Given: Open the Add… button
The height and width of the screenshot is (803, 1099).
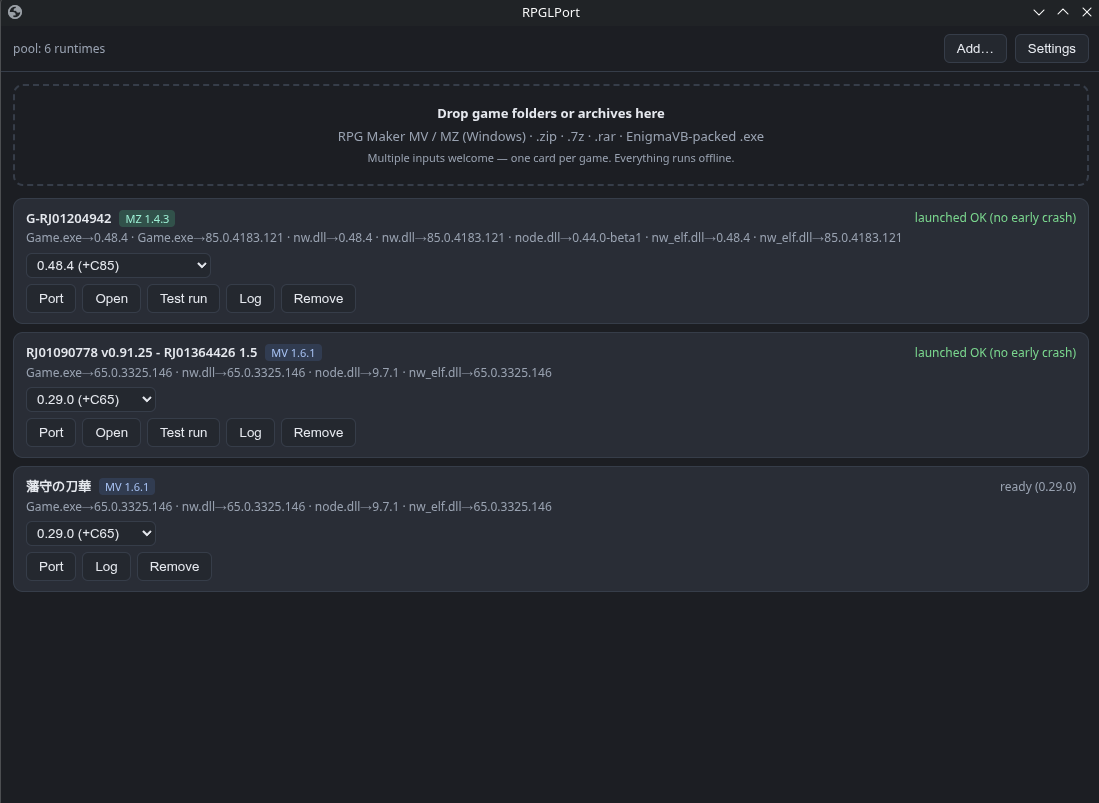Looking at the screenshot, I should click(x=975, y=48).
